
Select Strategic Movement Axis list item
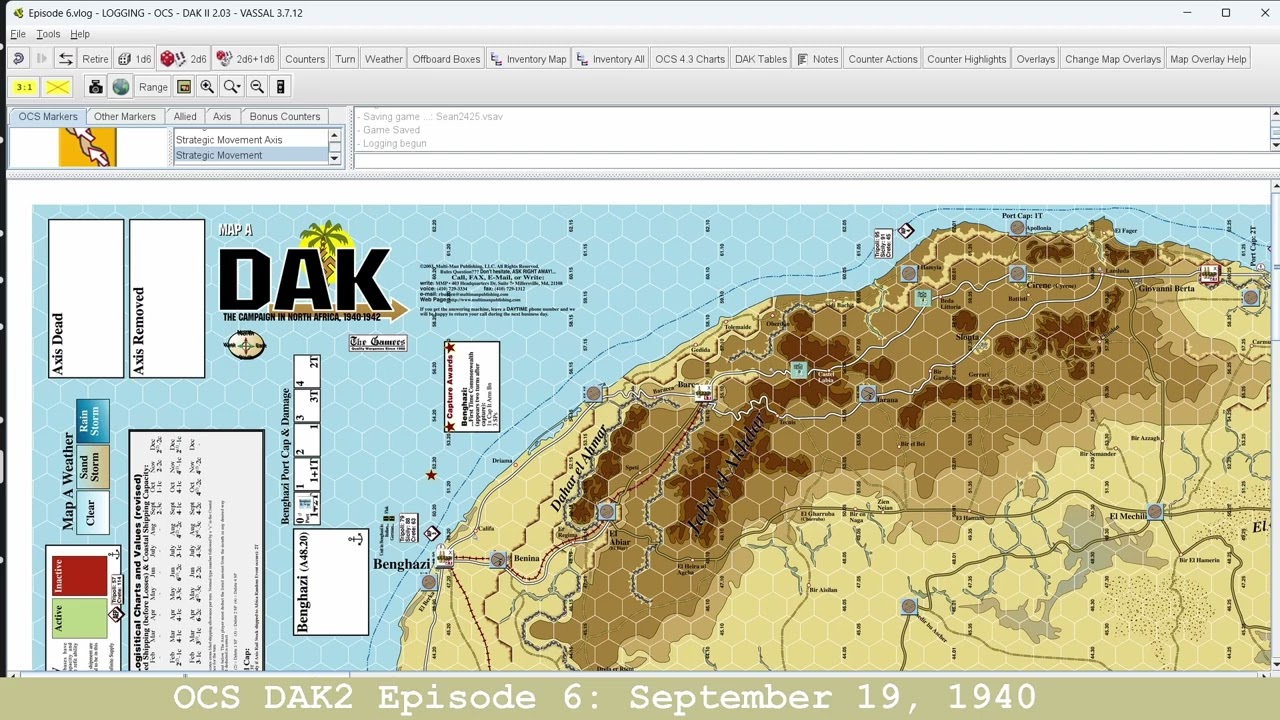coord(251,140)
